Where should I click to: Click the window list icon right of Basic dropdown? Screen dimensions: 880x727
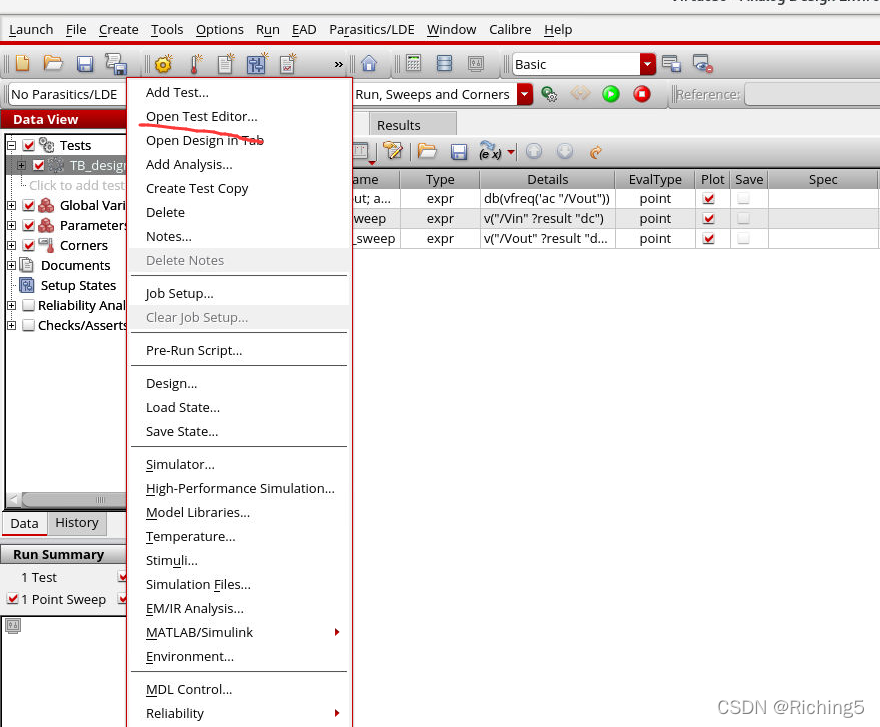671,64
